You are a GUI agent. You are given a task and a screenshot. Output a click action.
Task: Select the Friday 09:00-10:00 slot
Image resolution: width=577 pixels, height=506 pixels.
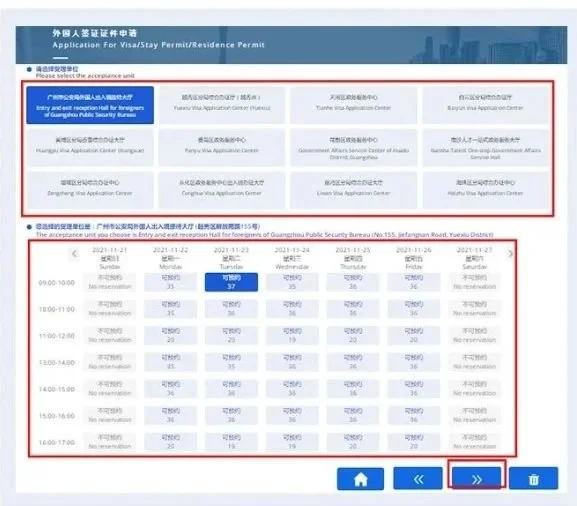[414, 282]
